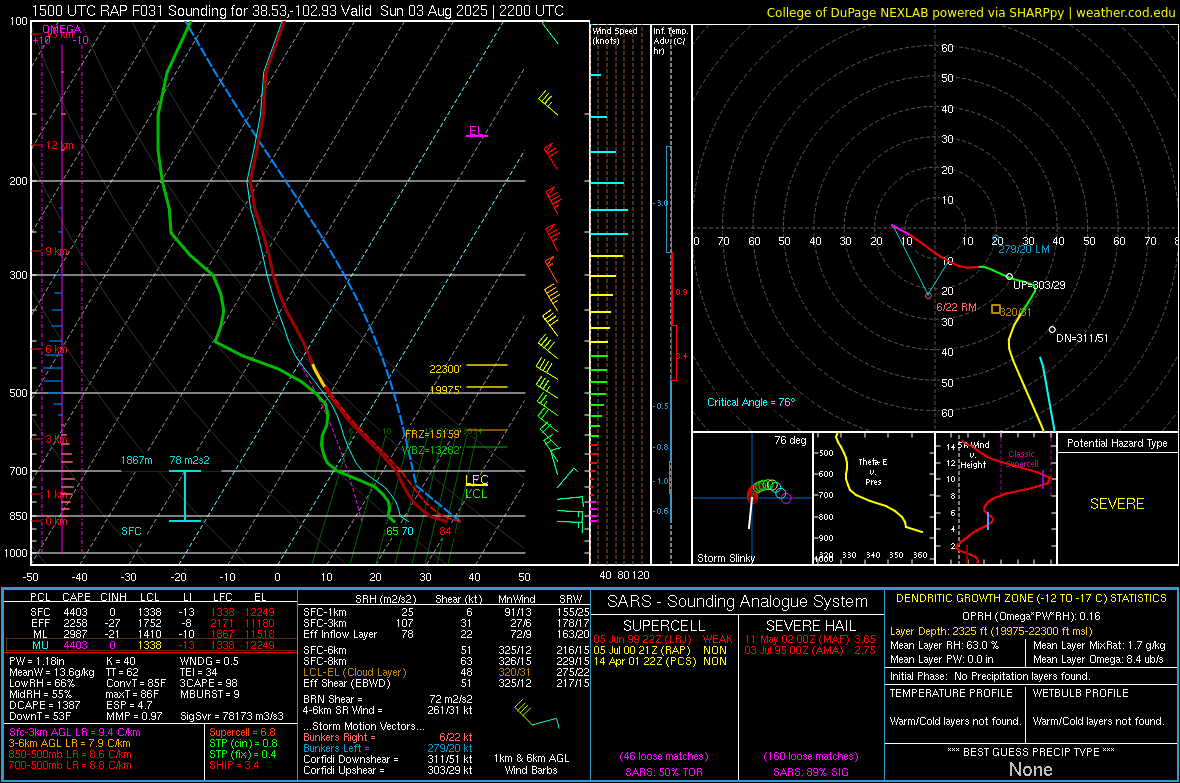This screenshot has width=1180, height=783.
Task: Click the SUPERCELL analogue column header
Action: coord(664,626)
